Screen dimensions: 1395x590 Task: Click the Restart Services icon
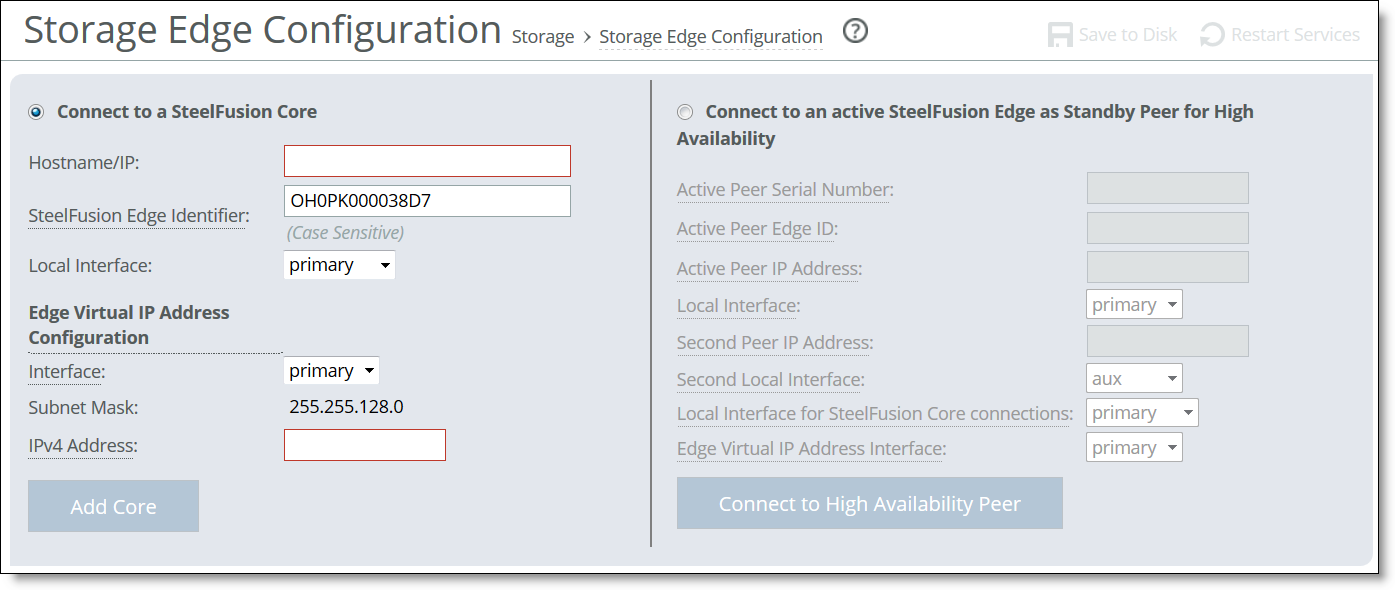coord(1212,33)
